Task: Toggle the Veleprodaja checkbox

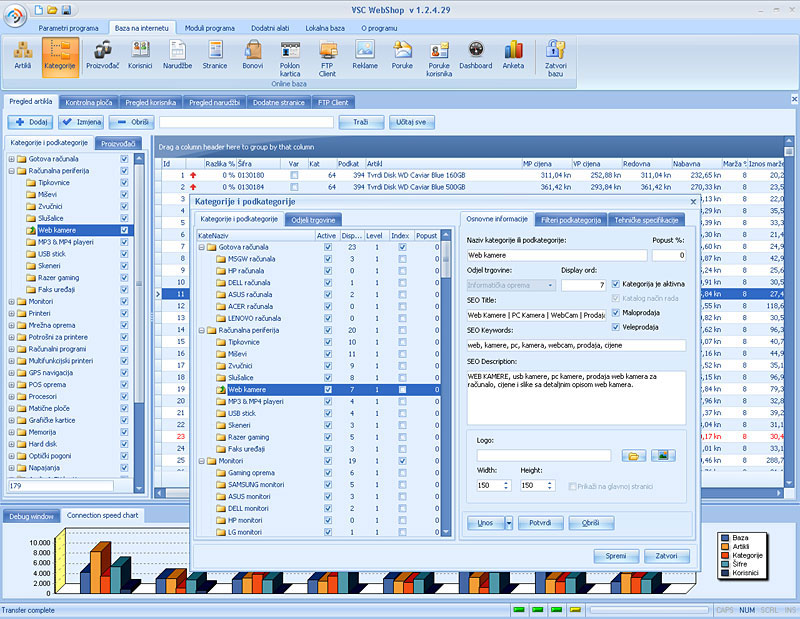Action: (x=615, y=327)
